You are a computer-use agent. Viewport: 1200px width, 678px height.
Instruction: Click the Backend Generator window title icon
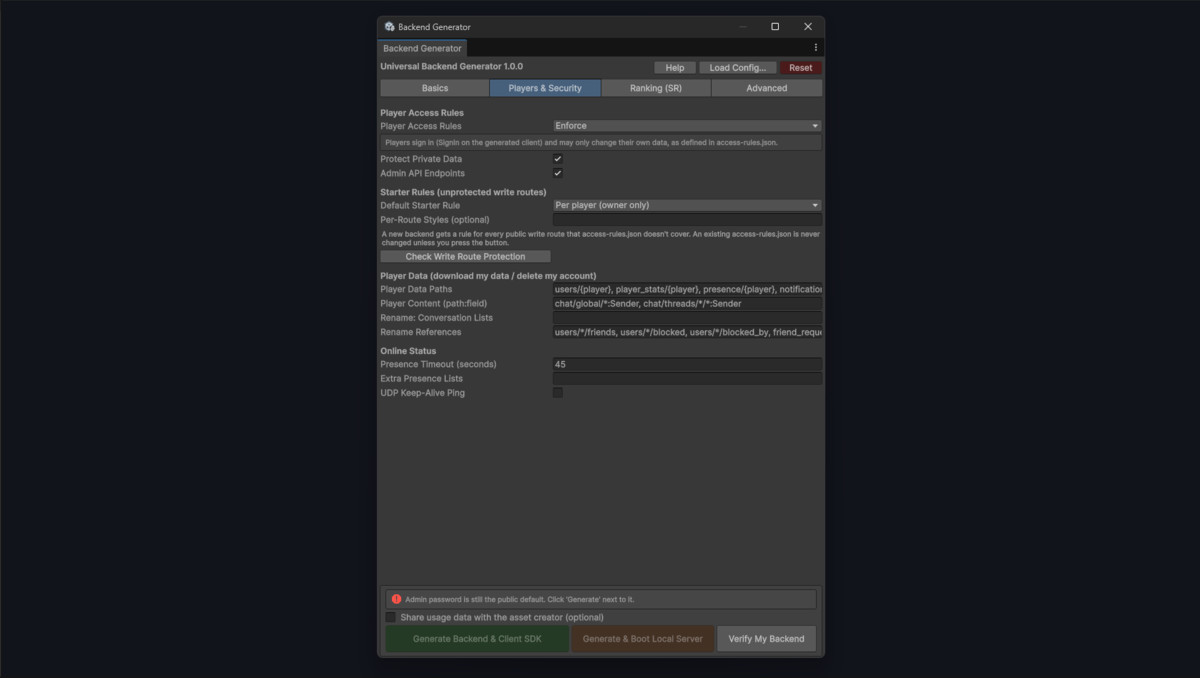point(389,27)
